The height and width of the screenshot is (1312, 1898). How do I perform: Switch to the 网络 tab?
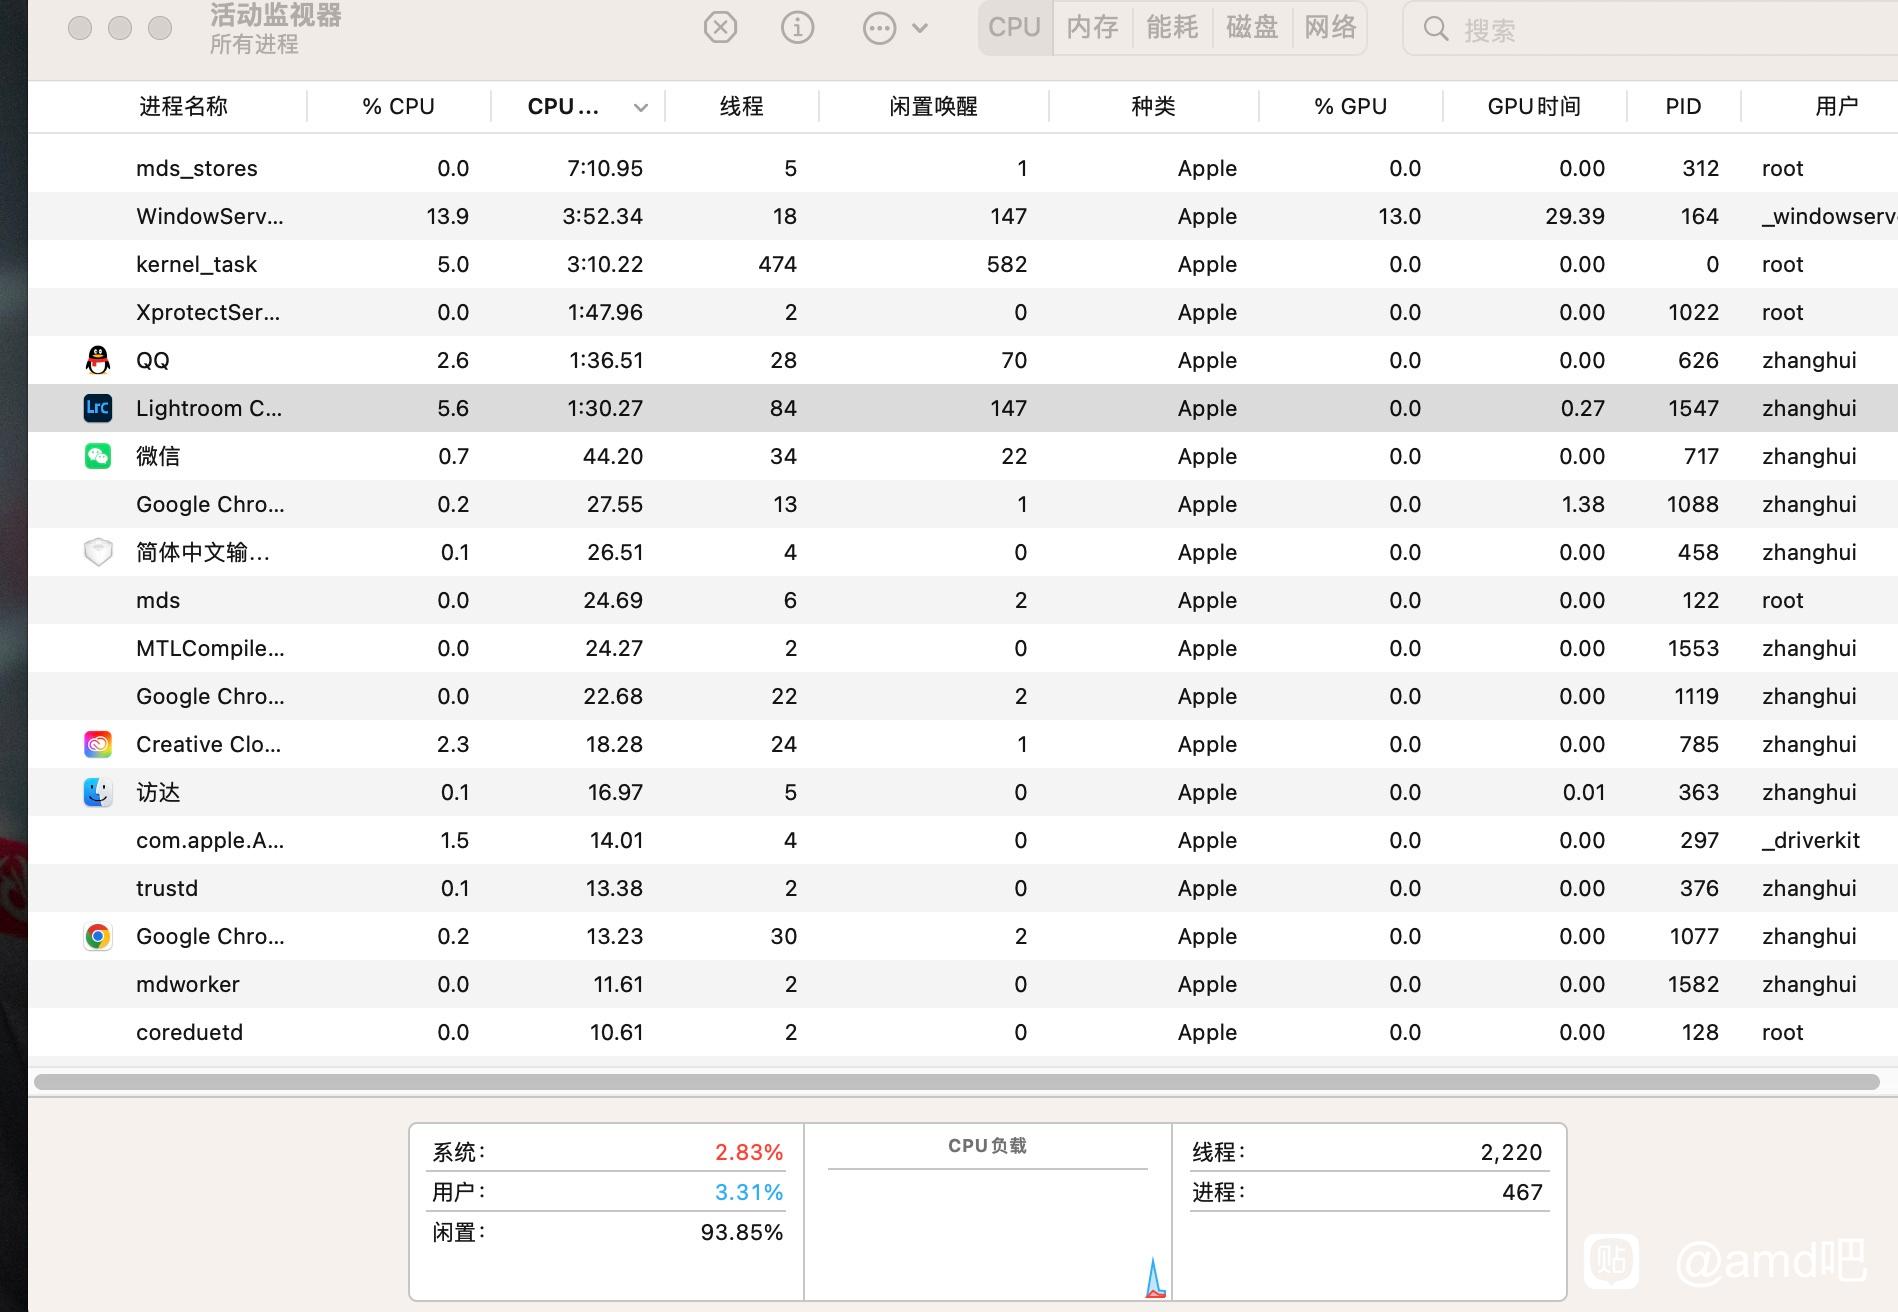(x=1330, y=27)
